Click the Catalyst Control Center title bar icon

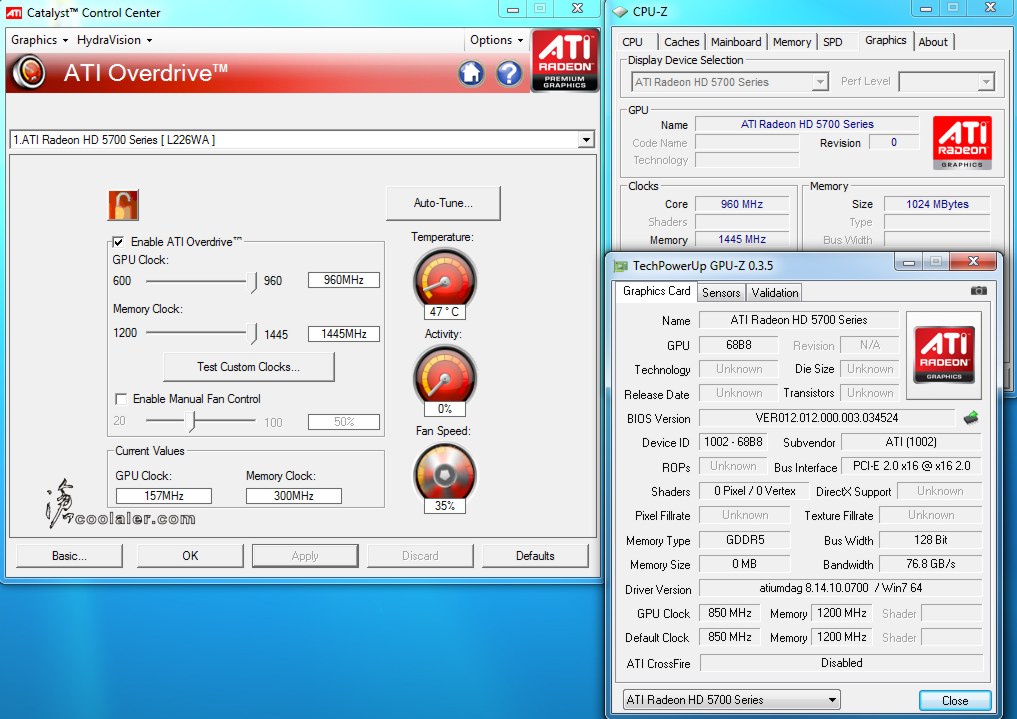coord(14,12)
